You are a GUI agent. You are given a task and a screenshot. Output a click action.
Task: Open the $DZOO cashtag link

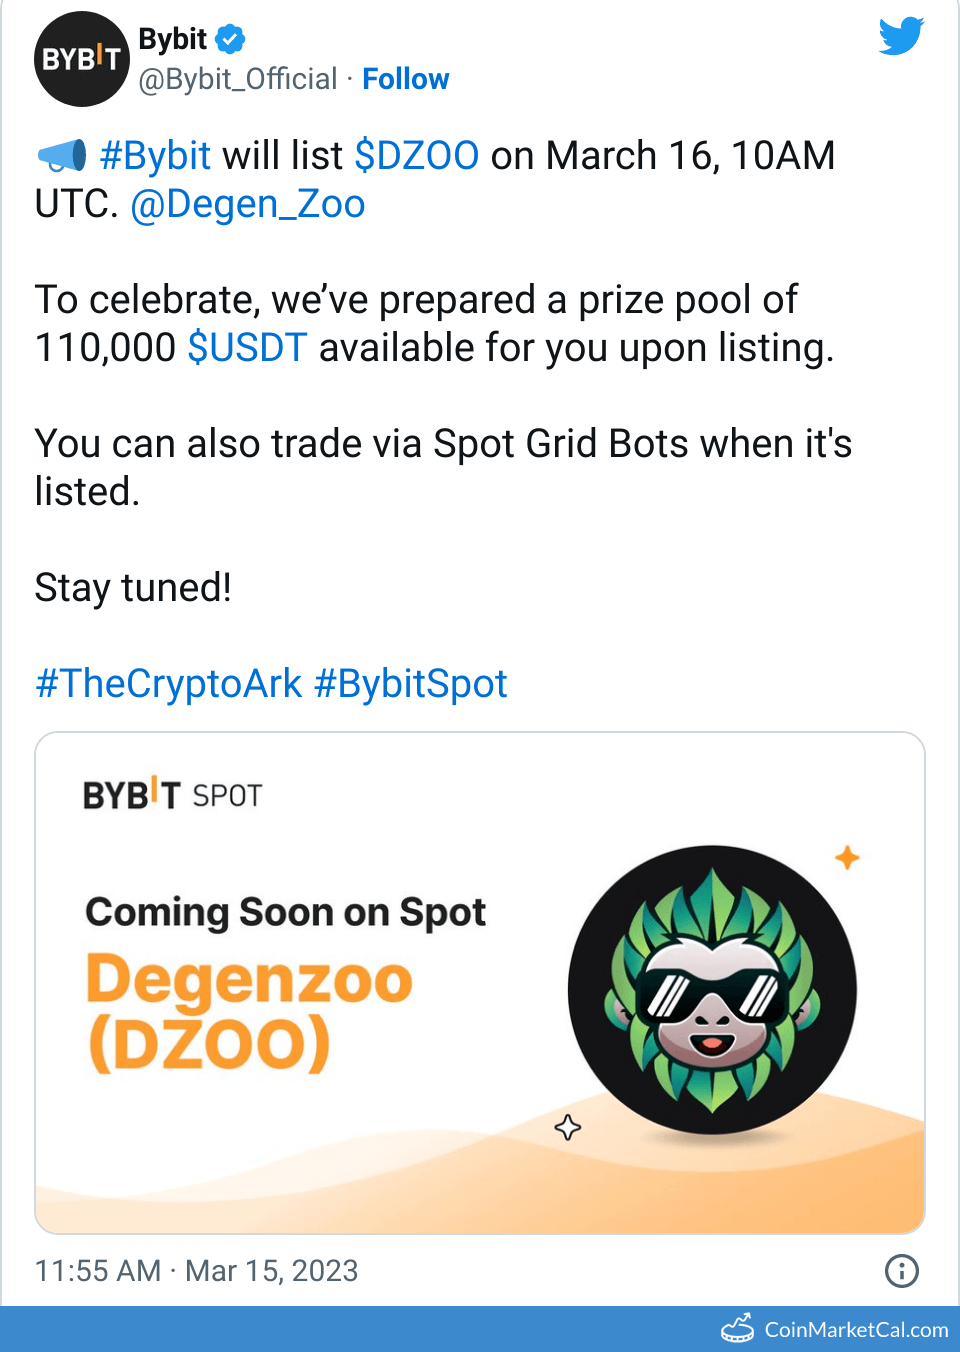[x=416, y=156]
